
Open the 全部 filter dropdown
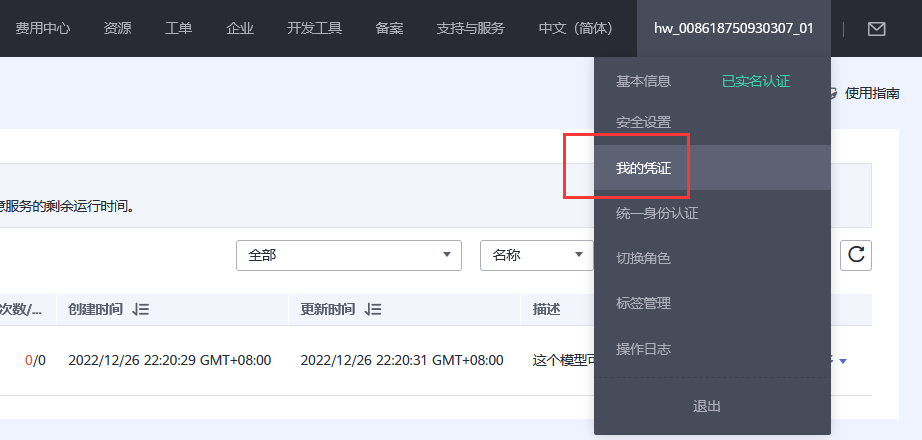[x=349, y=255]
